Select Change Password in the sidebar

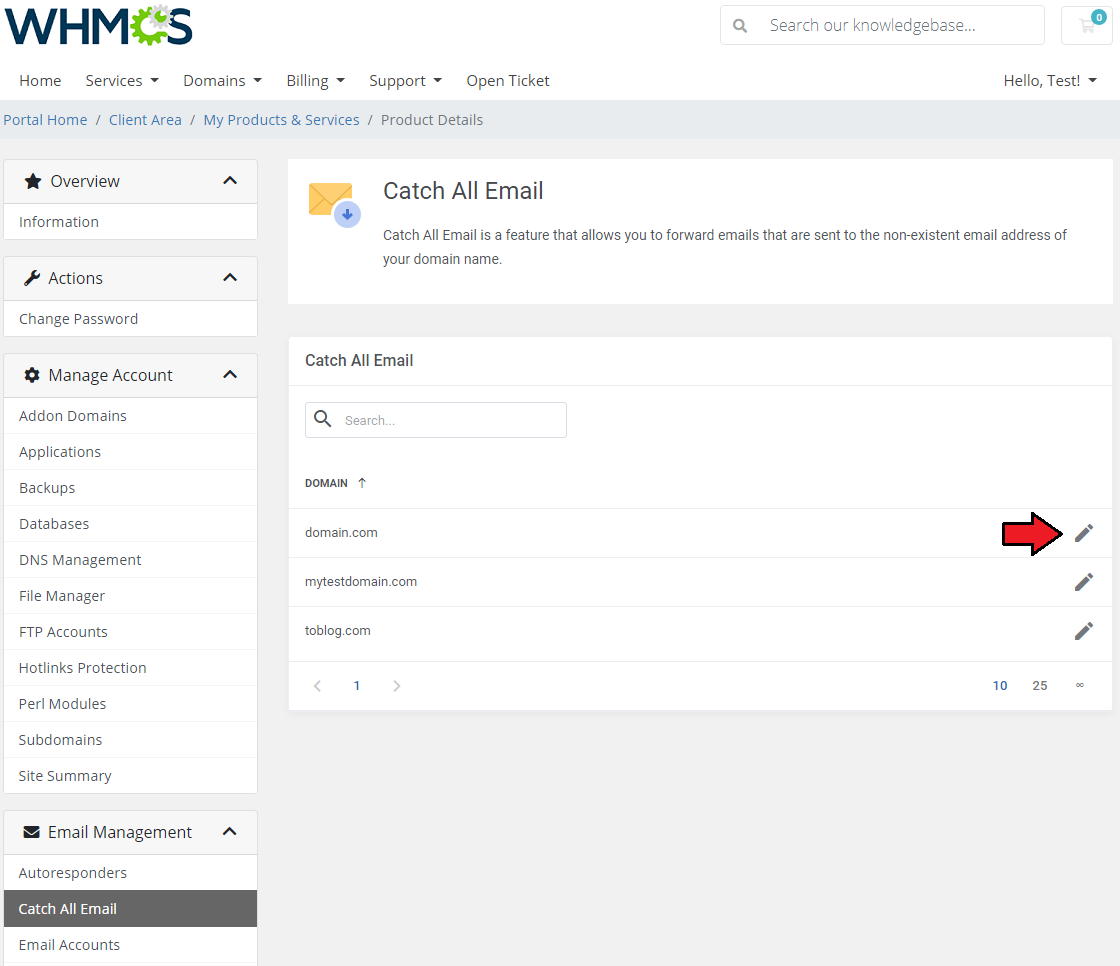[x=131, y=319]
